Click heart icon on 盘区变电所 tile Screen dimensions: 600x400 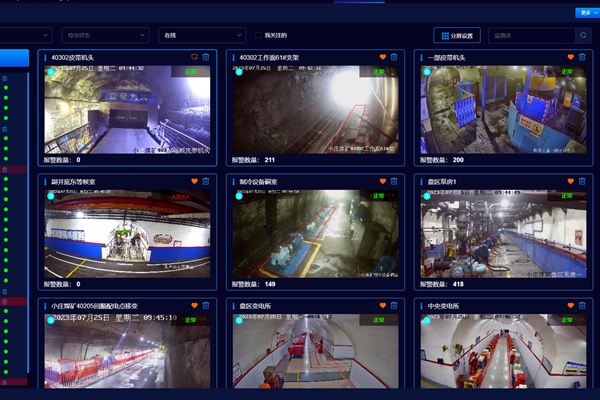pyautogui.click(x=383, y=305)
